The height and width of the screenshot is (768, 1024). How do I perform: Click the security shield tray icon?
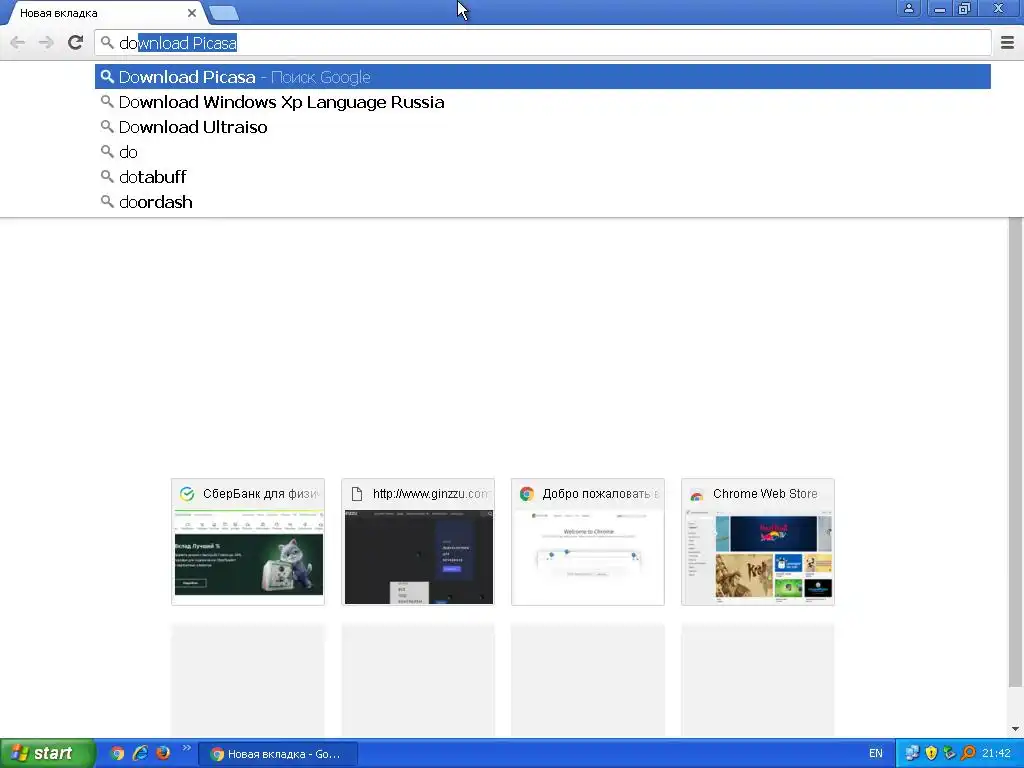click(931, 754)
